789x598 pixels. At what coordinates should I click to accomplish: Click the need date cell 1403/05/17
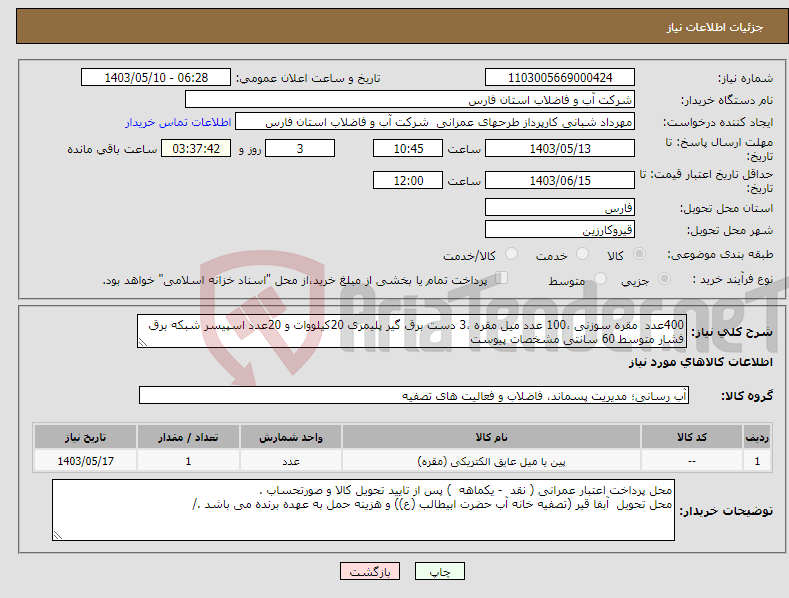pos(86,461)
